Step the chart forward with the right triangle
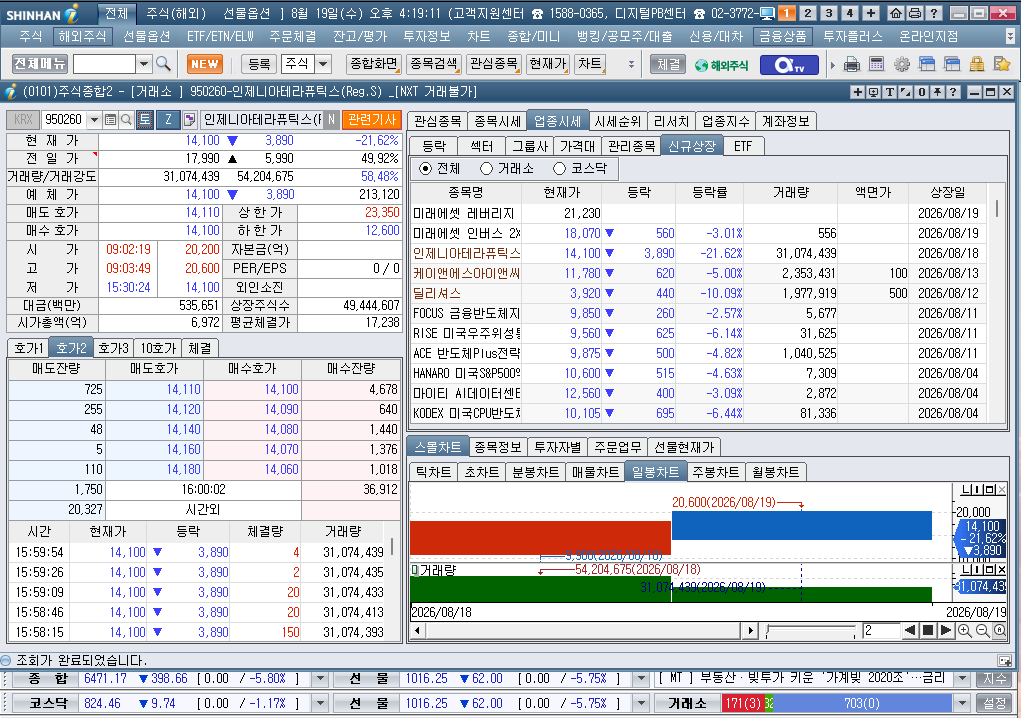The width and height of the screenshot is (1021, 718). coord(946,630)
